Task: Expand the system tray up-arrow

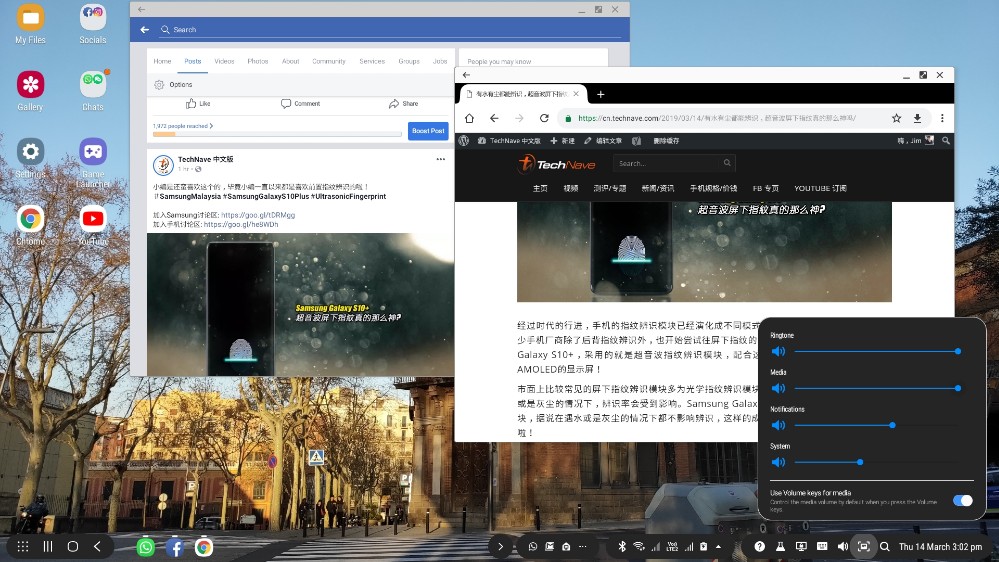Action: (719, 547)
